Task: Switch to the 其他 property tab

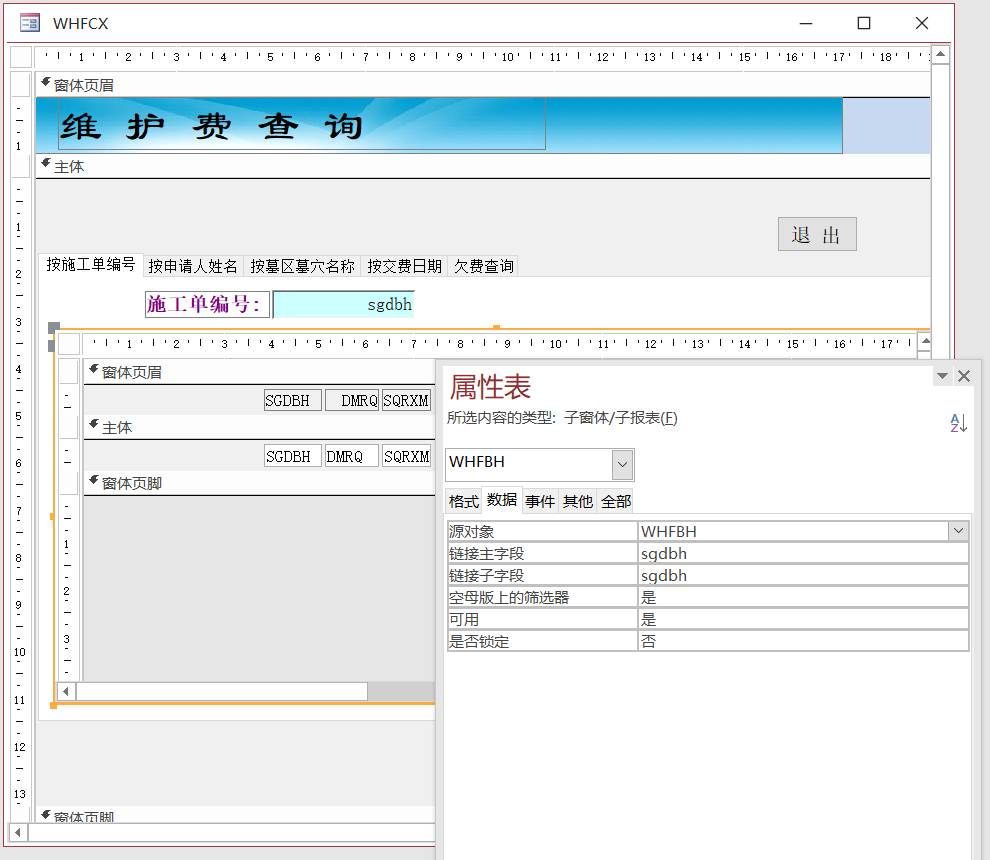Action: tap(578, 501)
